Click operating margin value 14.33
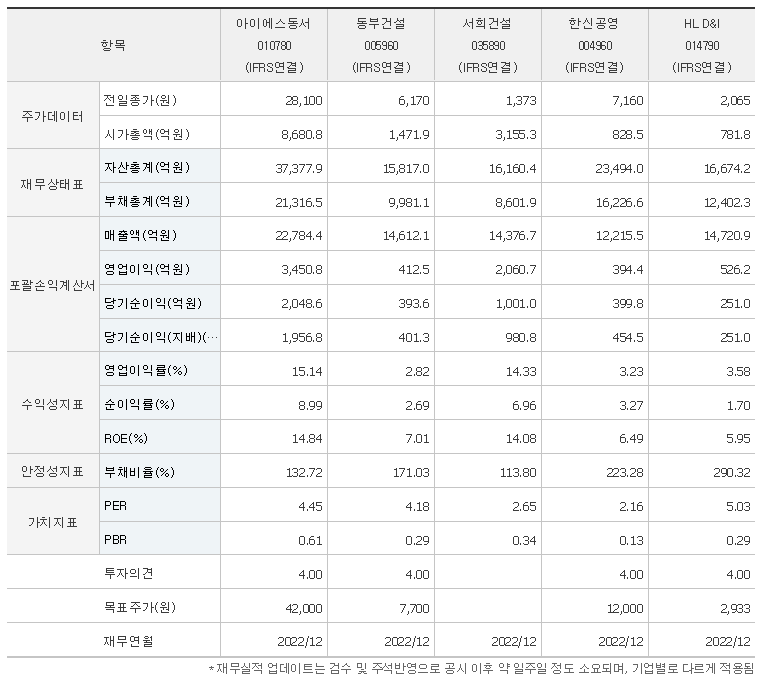Screen dimensions: 766x677 [x=521, y=372]
